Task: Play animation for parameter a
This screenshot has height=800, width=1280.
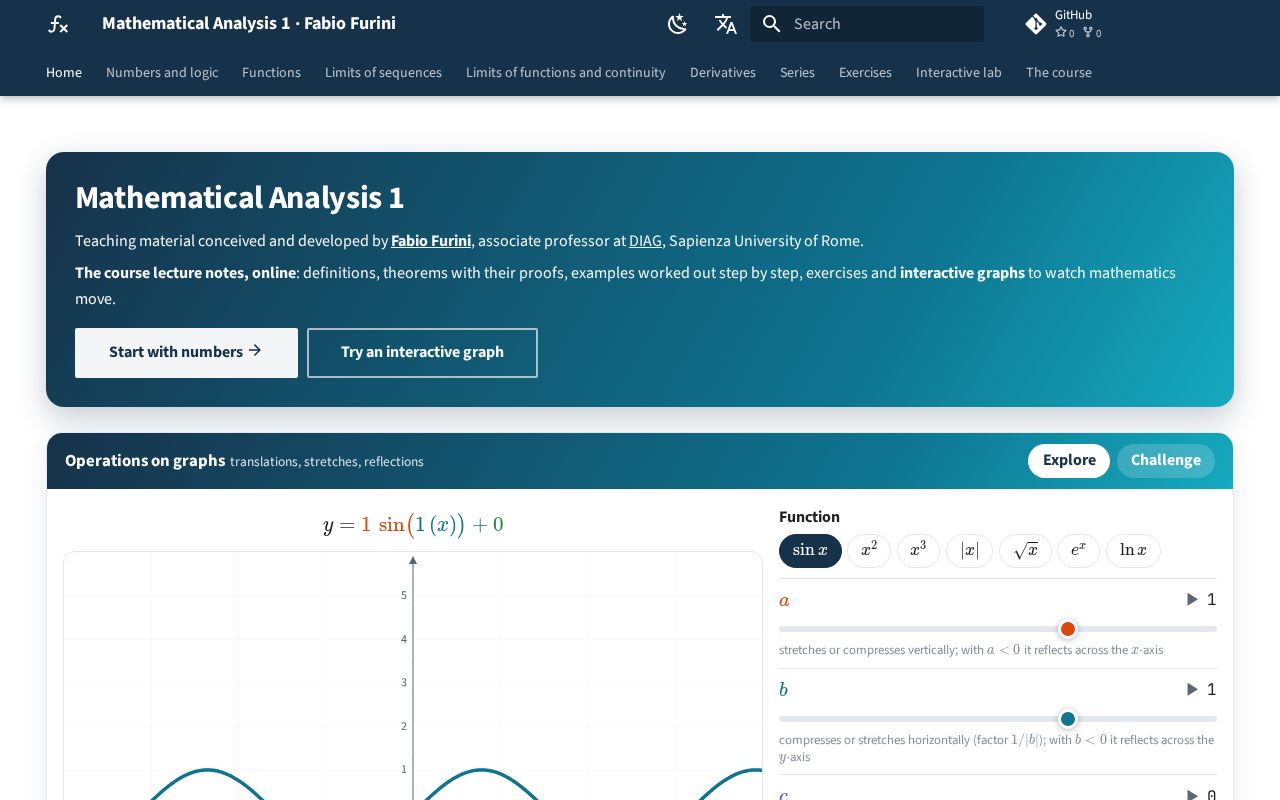Action: click(x=1192, y=599)
